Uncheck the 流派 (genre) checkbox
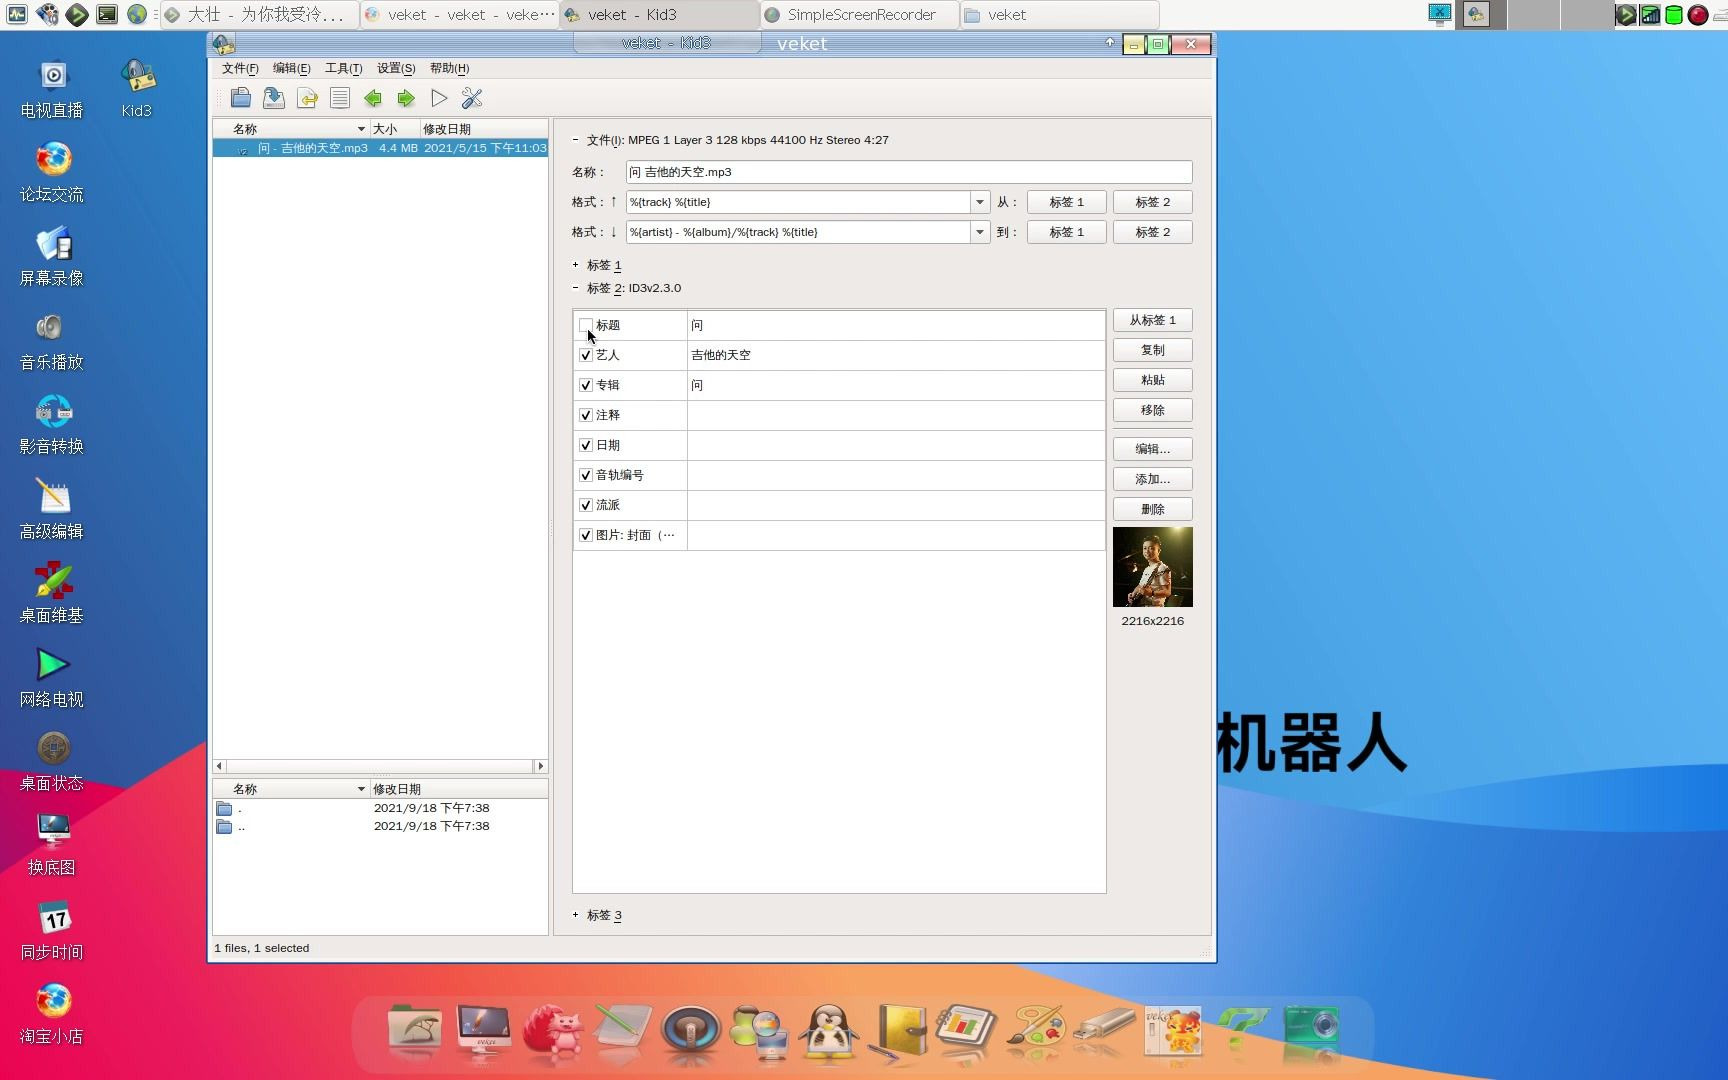Screen dimensions: 1728x1080 585,505
